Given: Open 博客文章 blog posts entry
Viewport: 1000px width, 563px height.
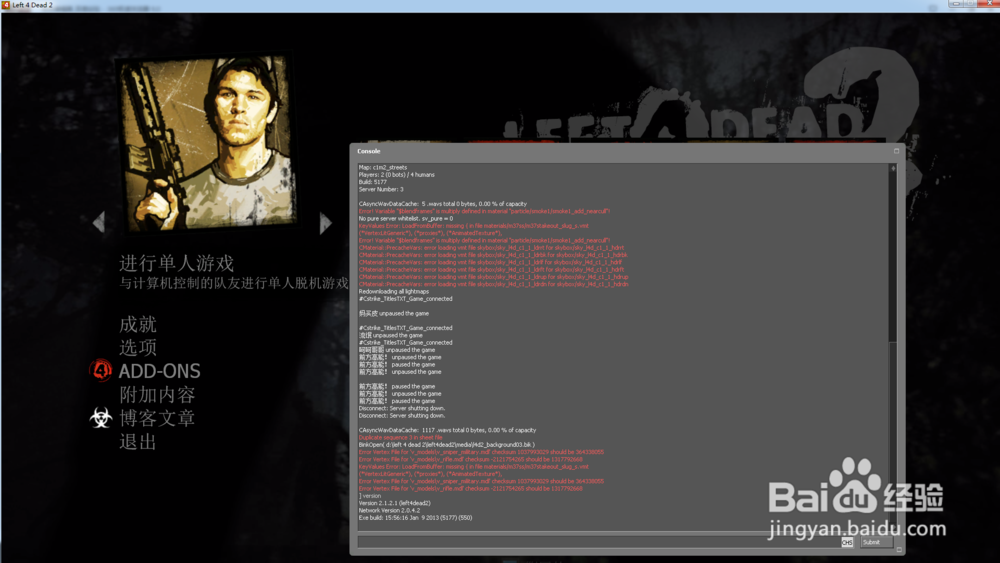Looking at the screenshot, I should coord(157,418).
